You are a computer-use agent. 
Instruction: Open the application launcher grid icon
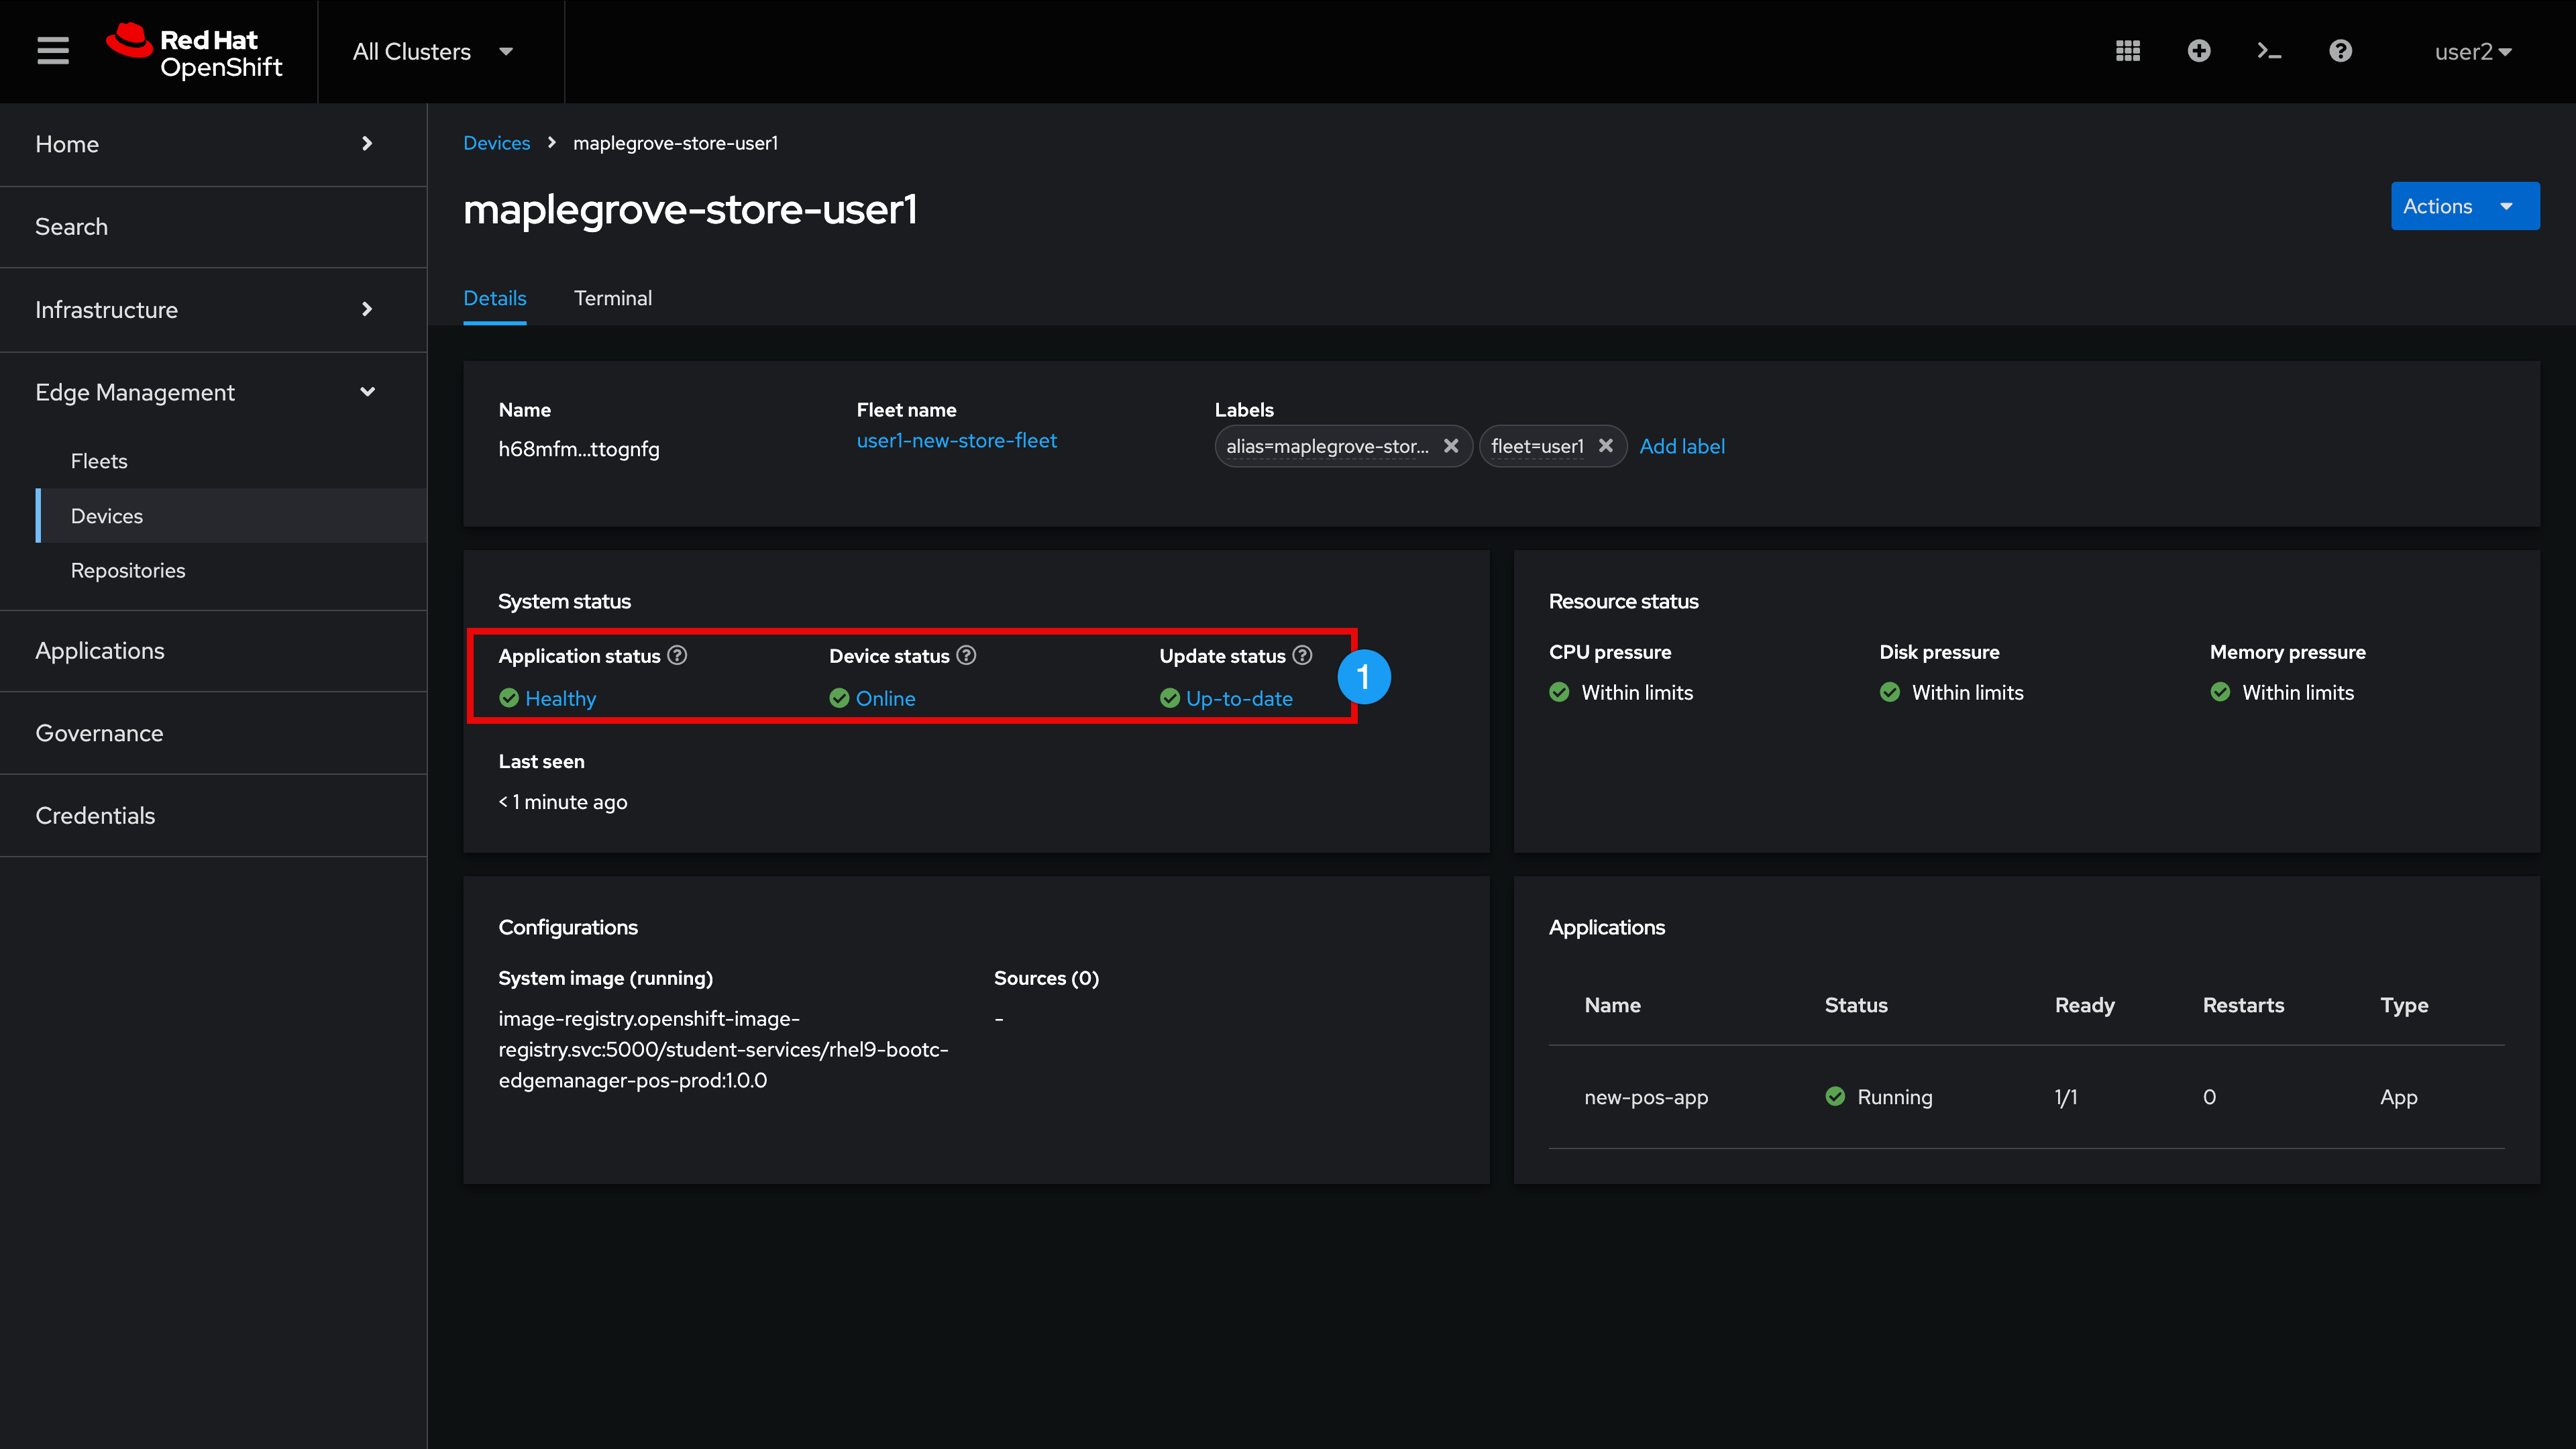pyautogui.click(x=2127, y=51)
